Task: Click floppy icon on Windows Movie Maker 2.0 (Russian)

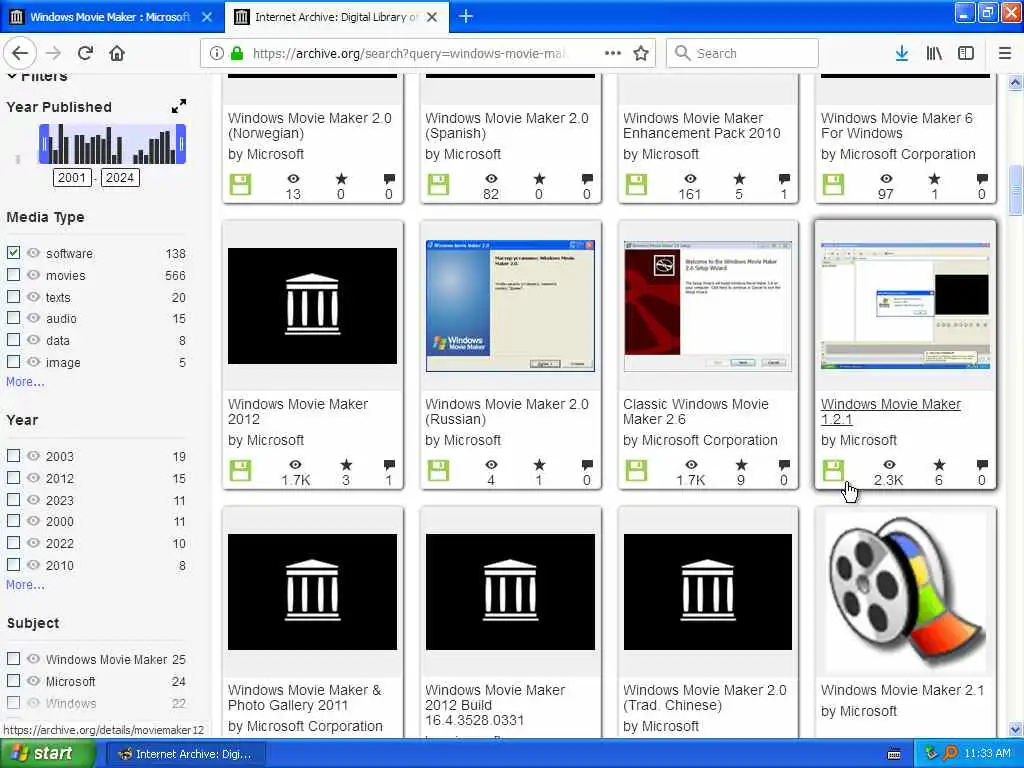Action: [438, 471]
